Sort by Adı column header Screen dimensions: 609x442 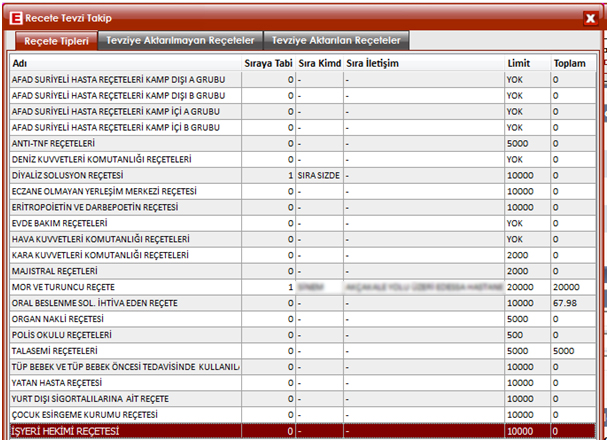pos(125,63)
